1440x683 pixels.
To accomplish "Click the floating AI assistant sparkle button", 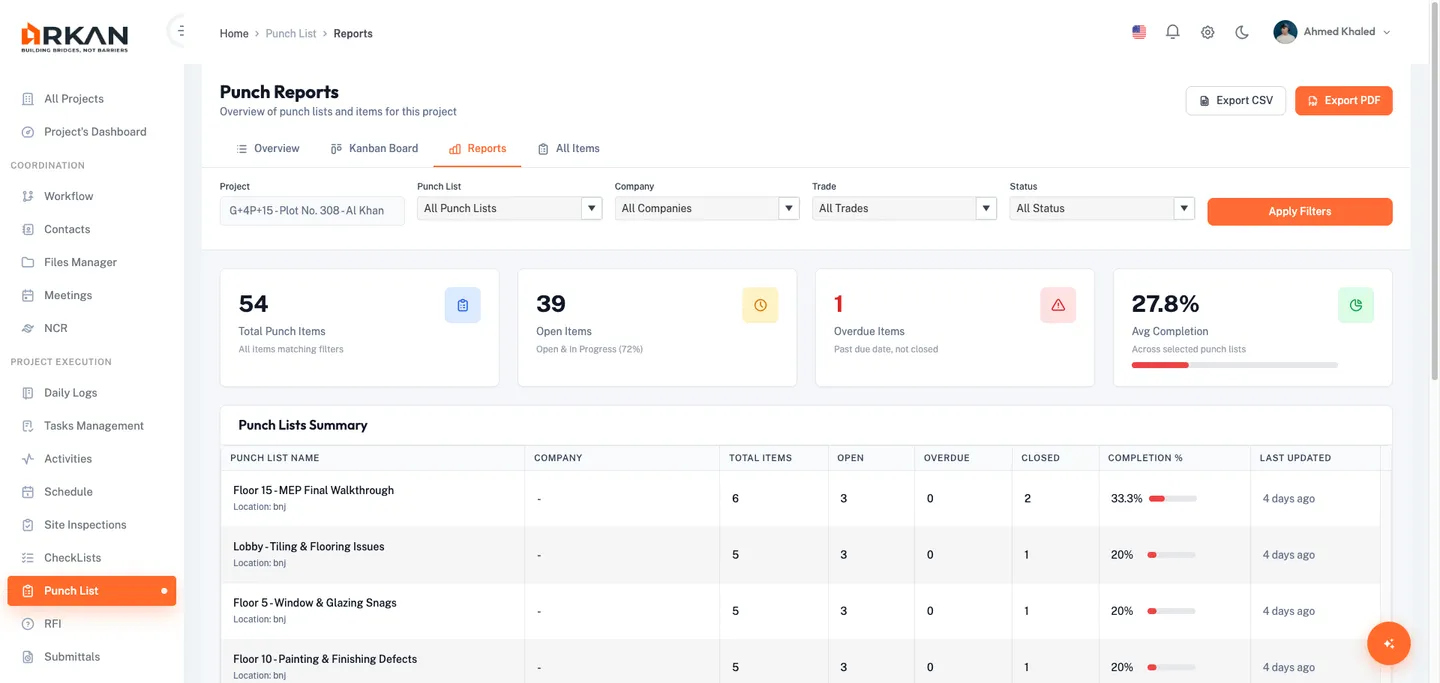I will click(x=1388, y=644).
